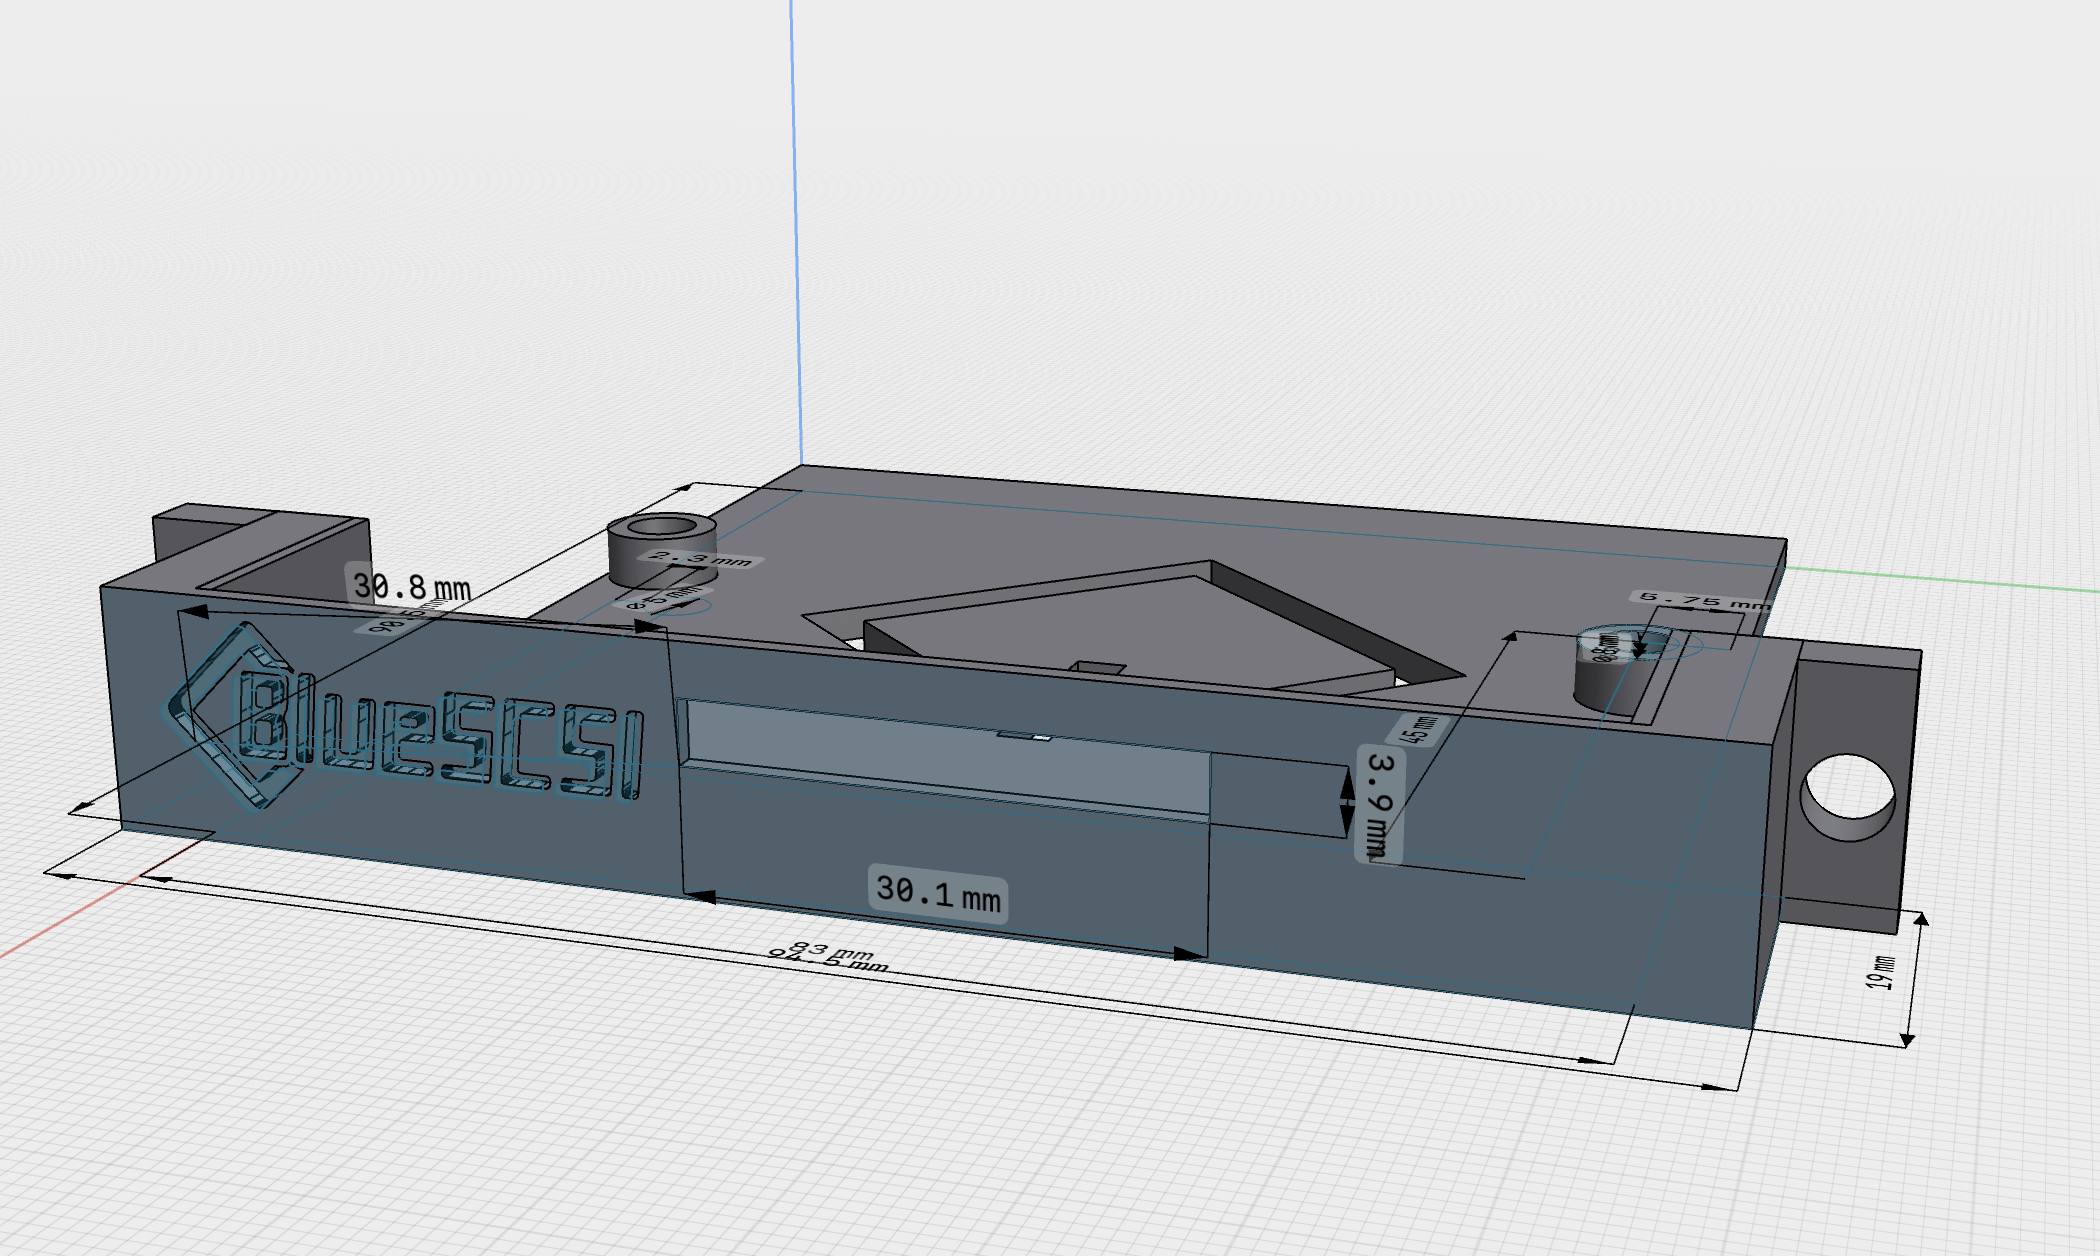The image size is (2100, 1256).
Task: Select the 30.1 mm dimension label
Action: 938,892
